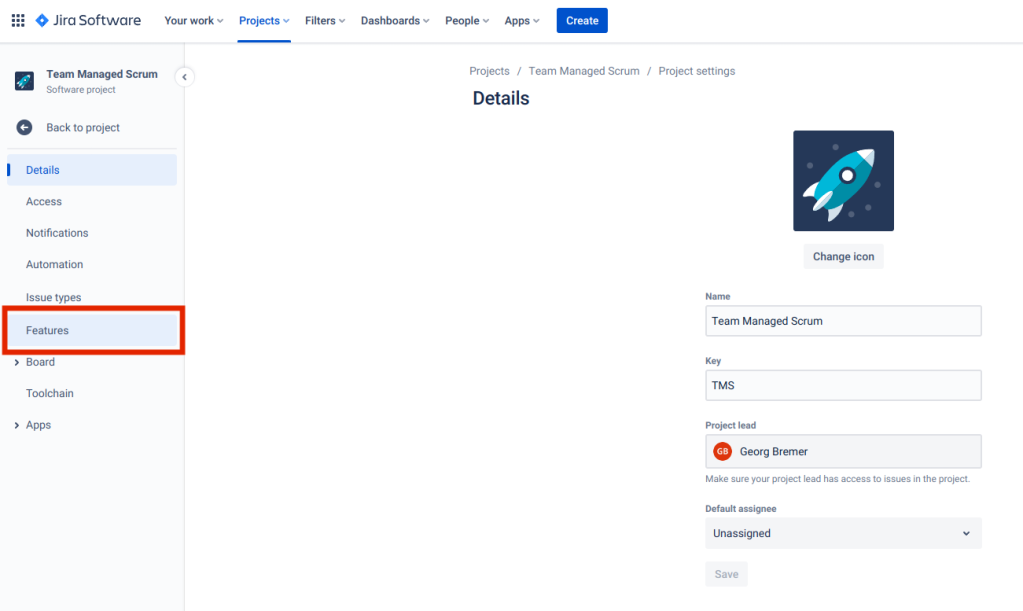Click the project lead access hint text
1023x611 pixels.
838,479
